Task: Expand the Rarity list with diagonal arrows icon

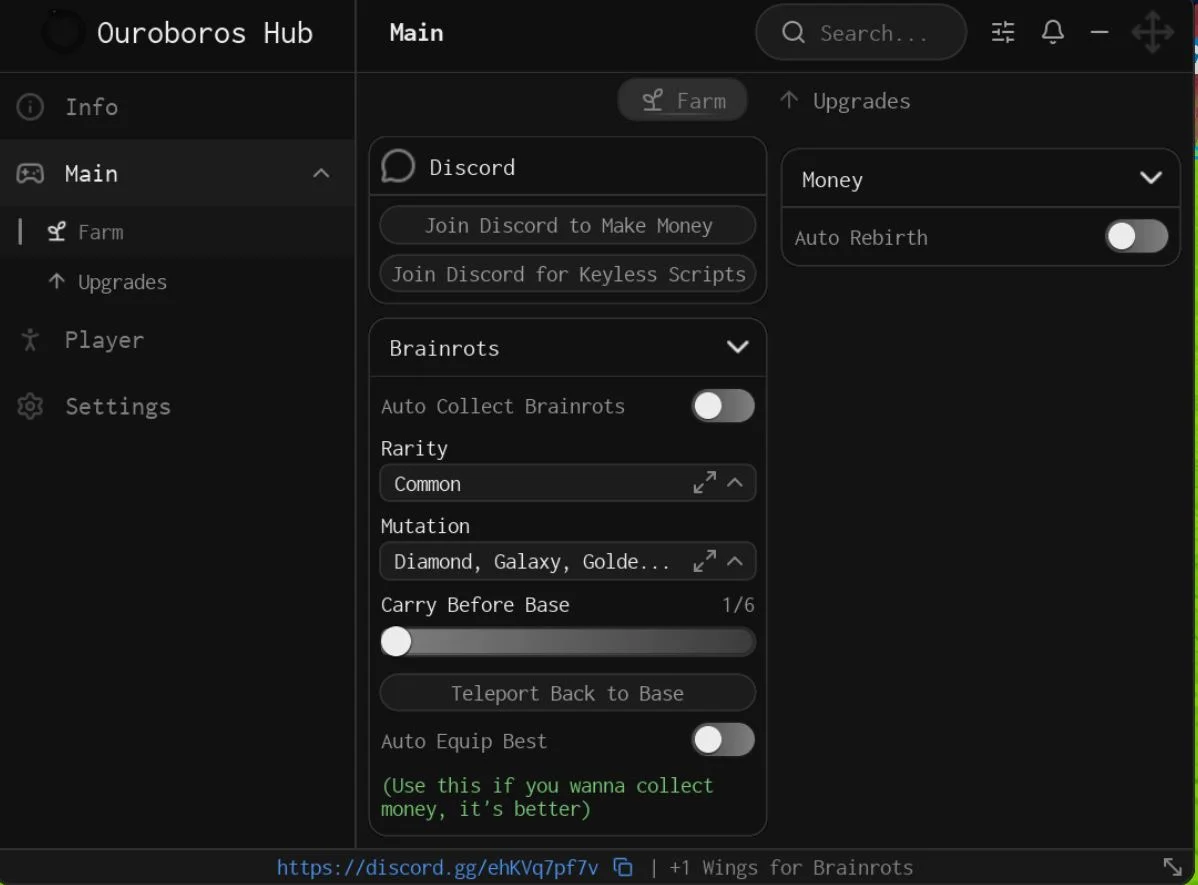Action: [x=704, y=482]
